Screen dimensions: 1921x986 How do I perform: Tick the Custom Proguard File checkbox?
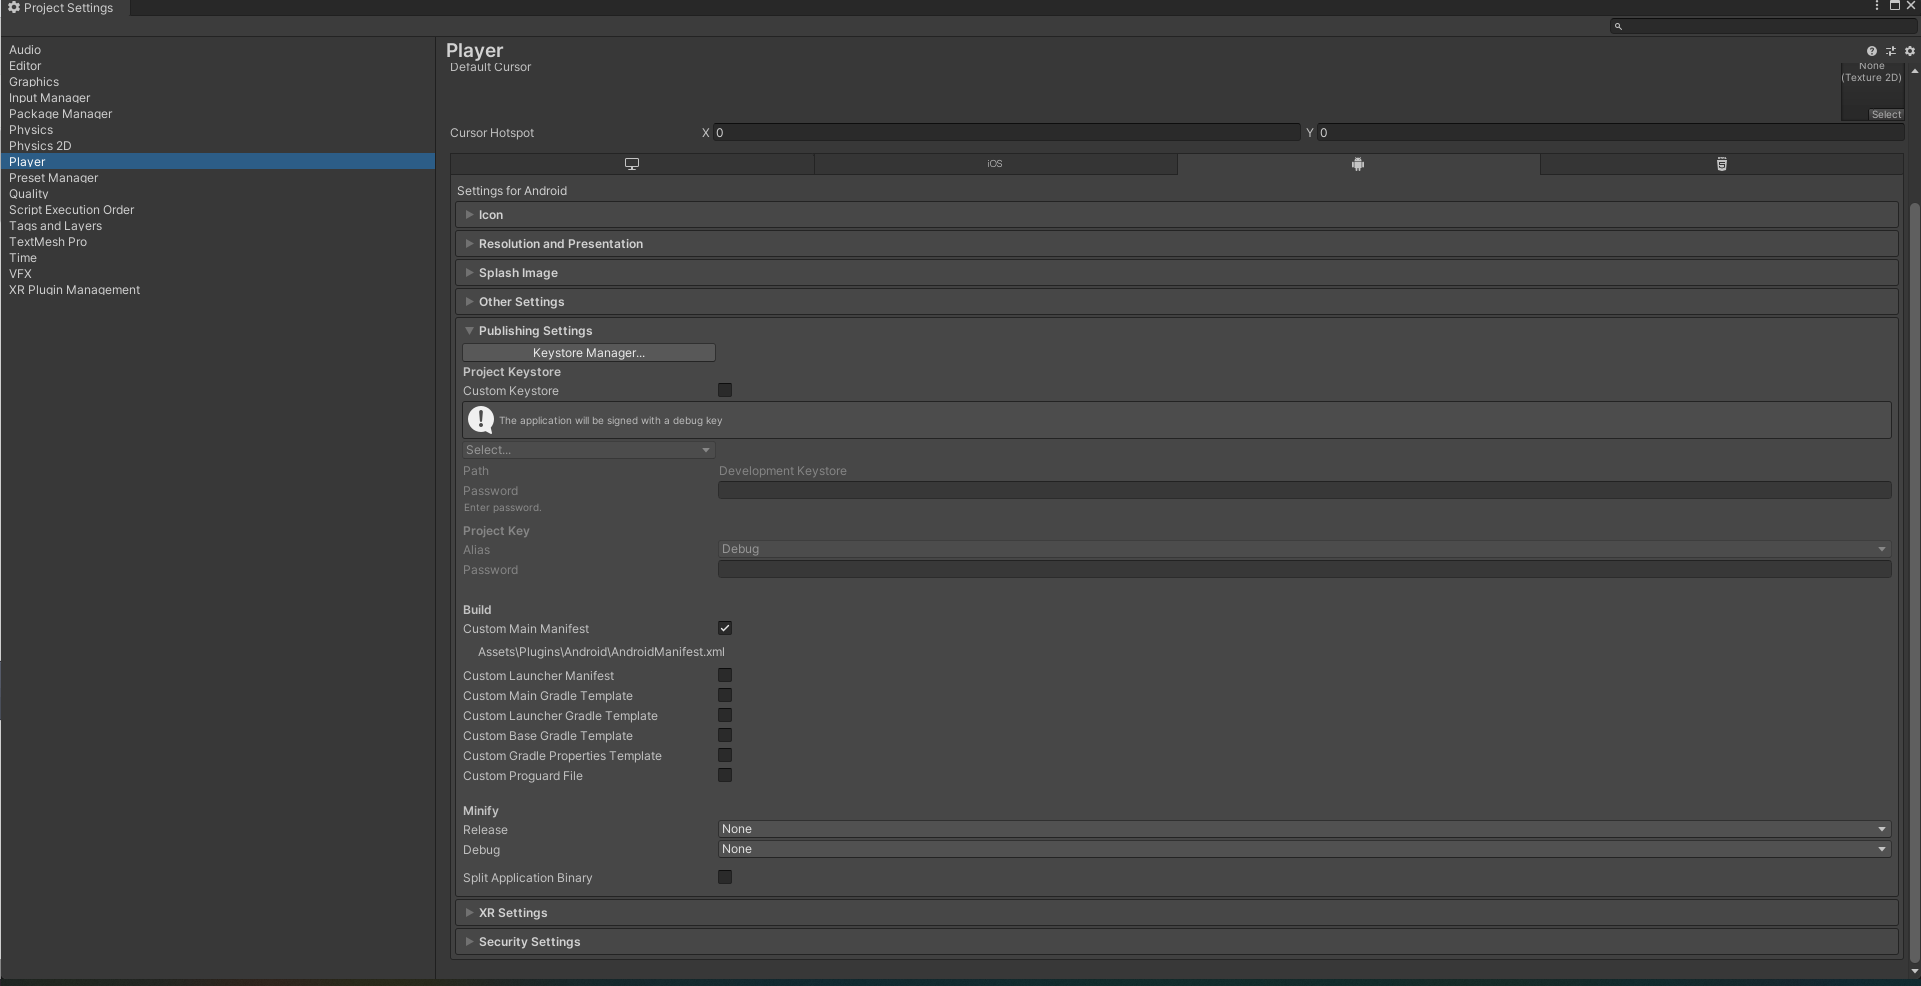pyautogui.click(x=725, y=775)
